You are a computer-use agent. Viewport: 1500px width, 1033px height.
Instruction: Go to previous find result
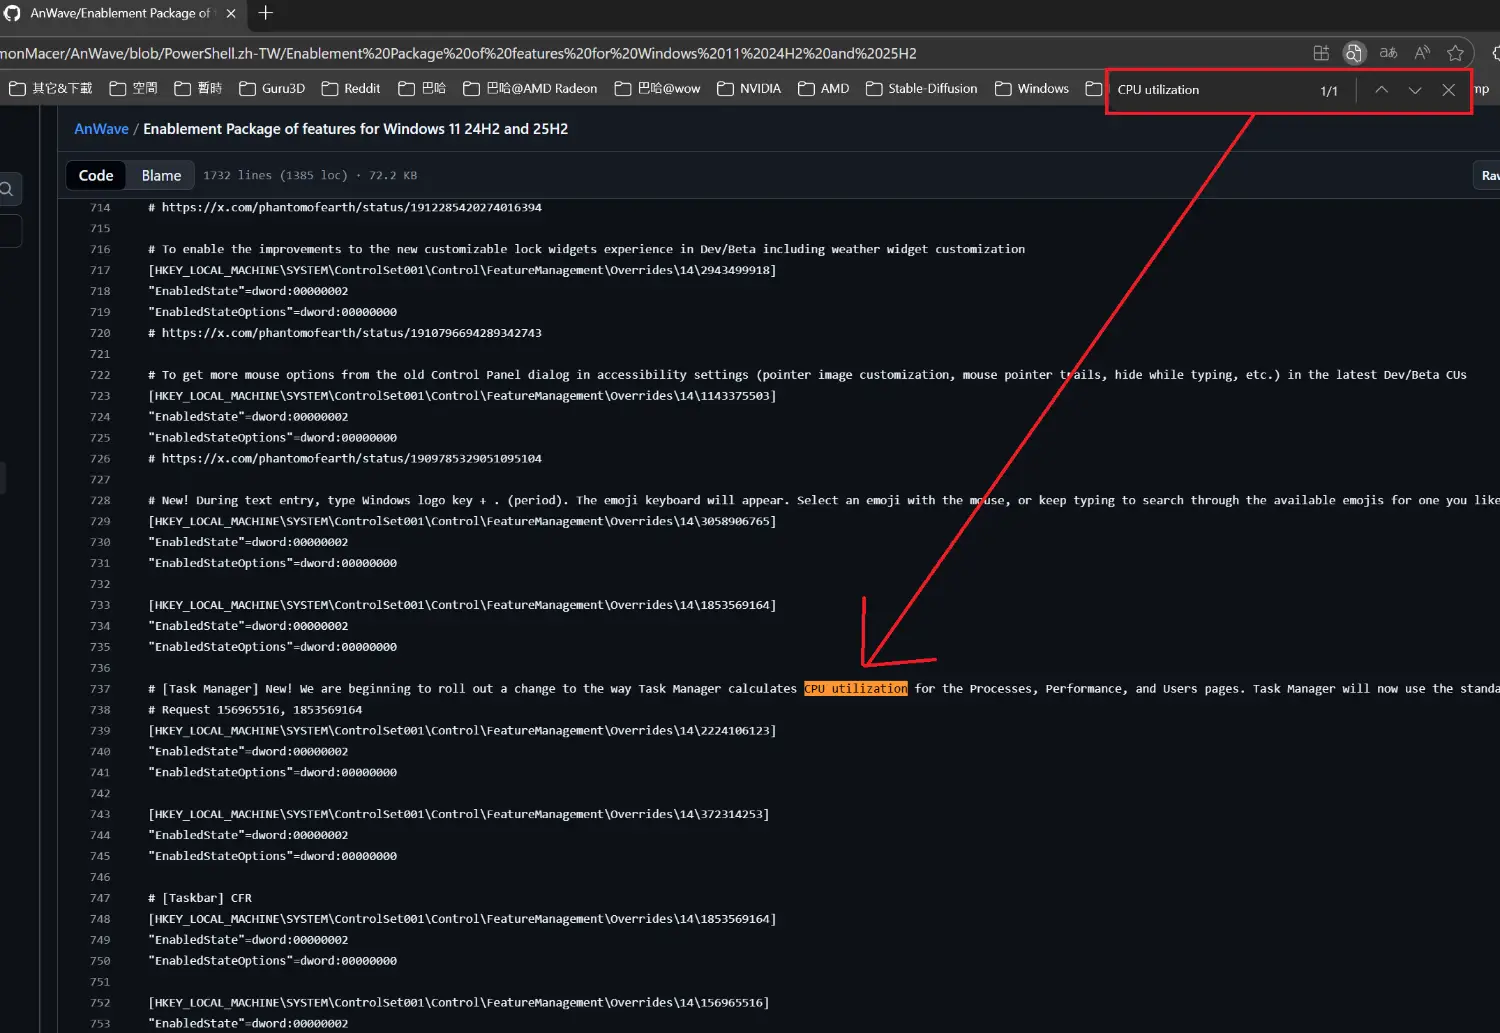pos(1381,90)
